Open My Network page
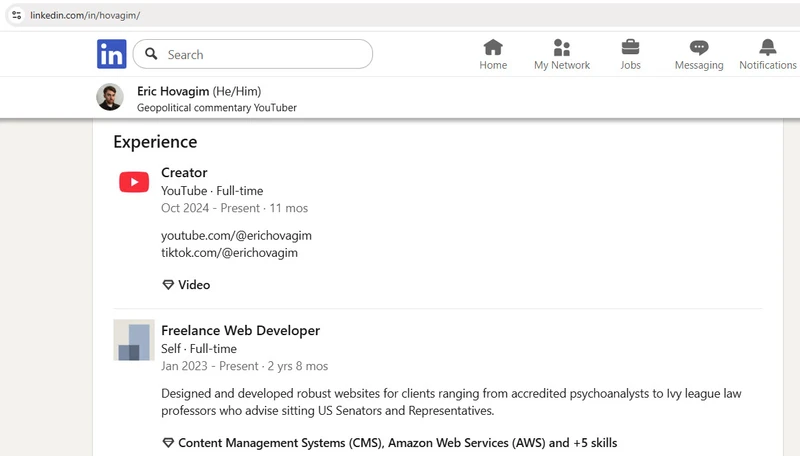The height and width of the screenshot is (456, 800). (x=562, y=55)
